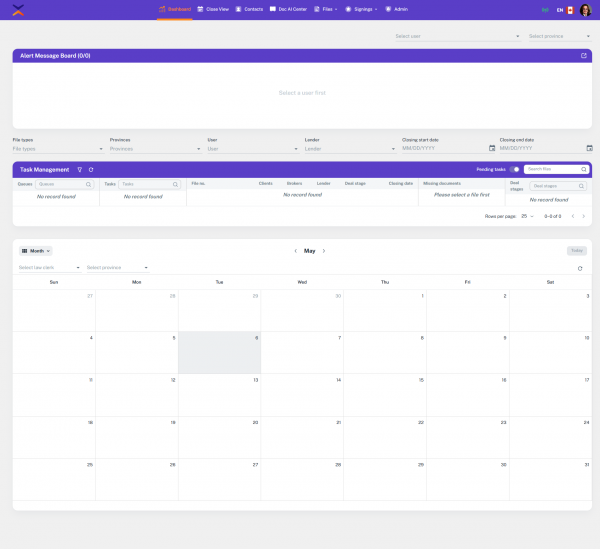Viewport: 600px width, 549px height.
Task: Change the calendar Month view dropdown
Action: pos(36,251)
